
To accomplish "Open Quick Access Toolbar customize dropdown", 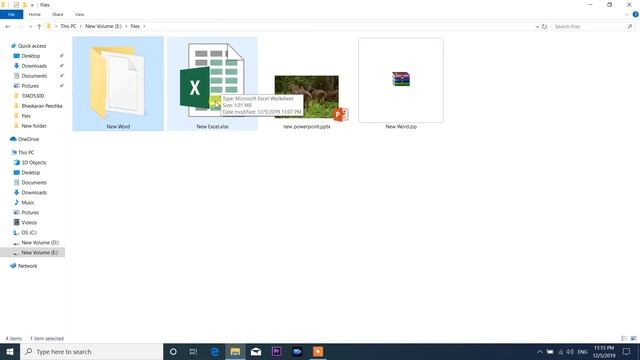I will 32,5.
